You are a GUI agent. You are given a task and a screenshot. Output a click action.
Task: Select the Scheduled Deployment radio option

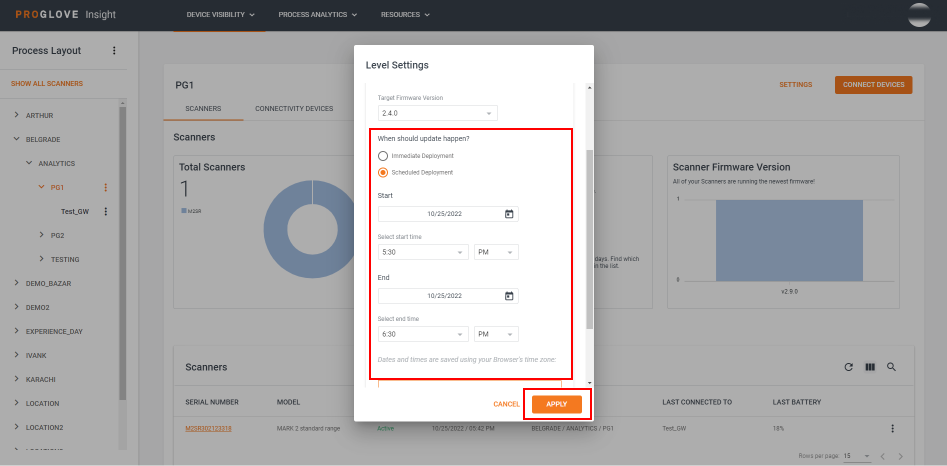click(x=383, y=172)
